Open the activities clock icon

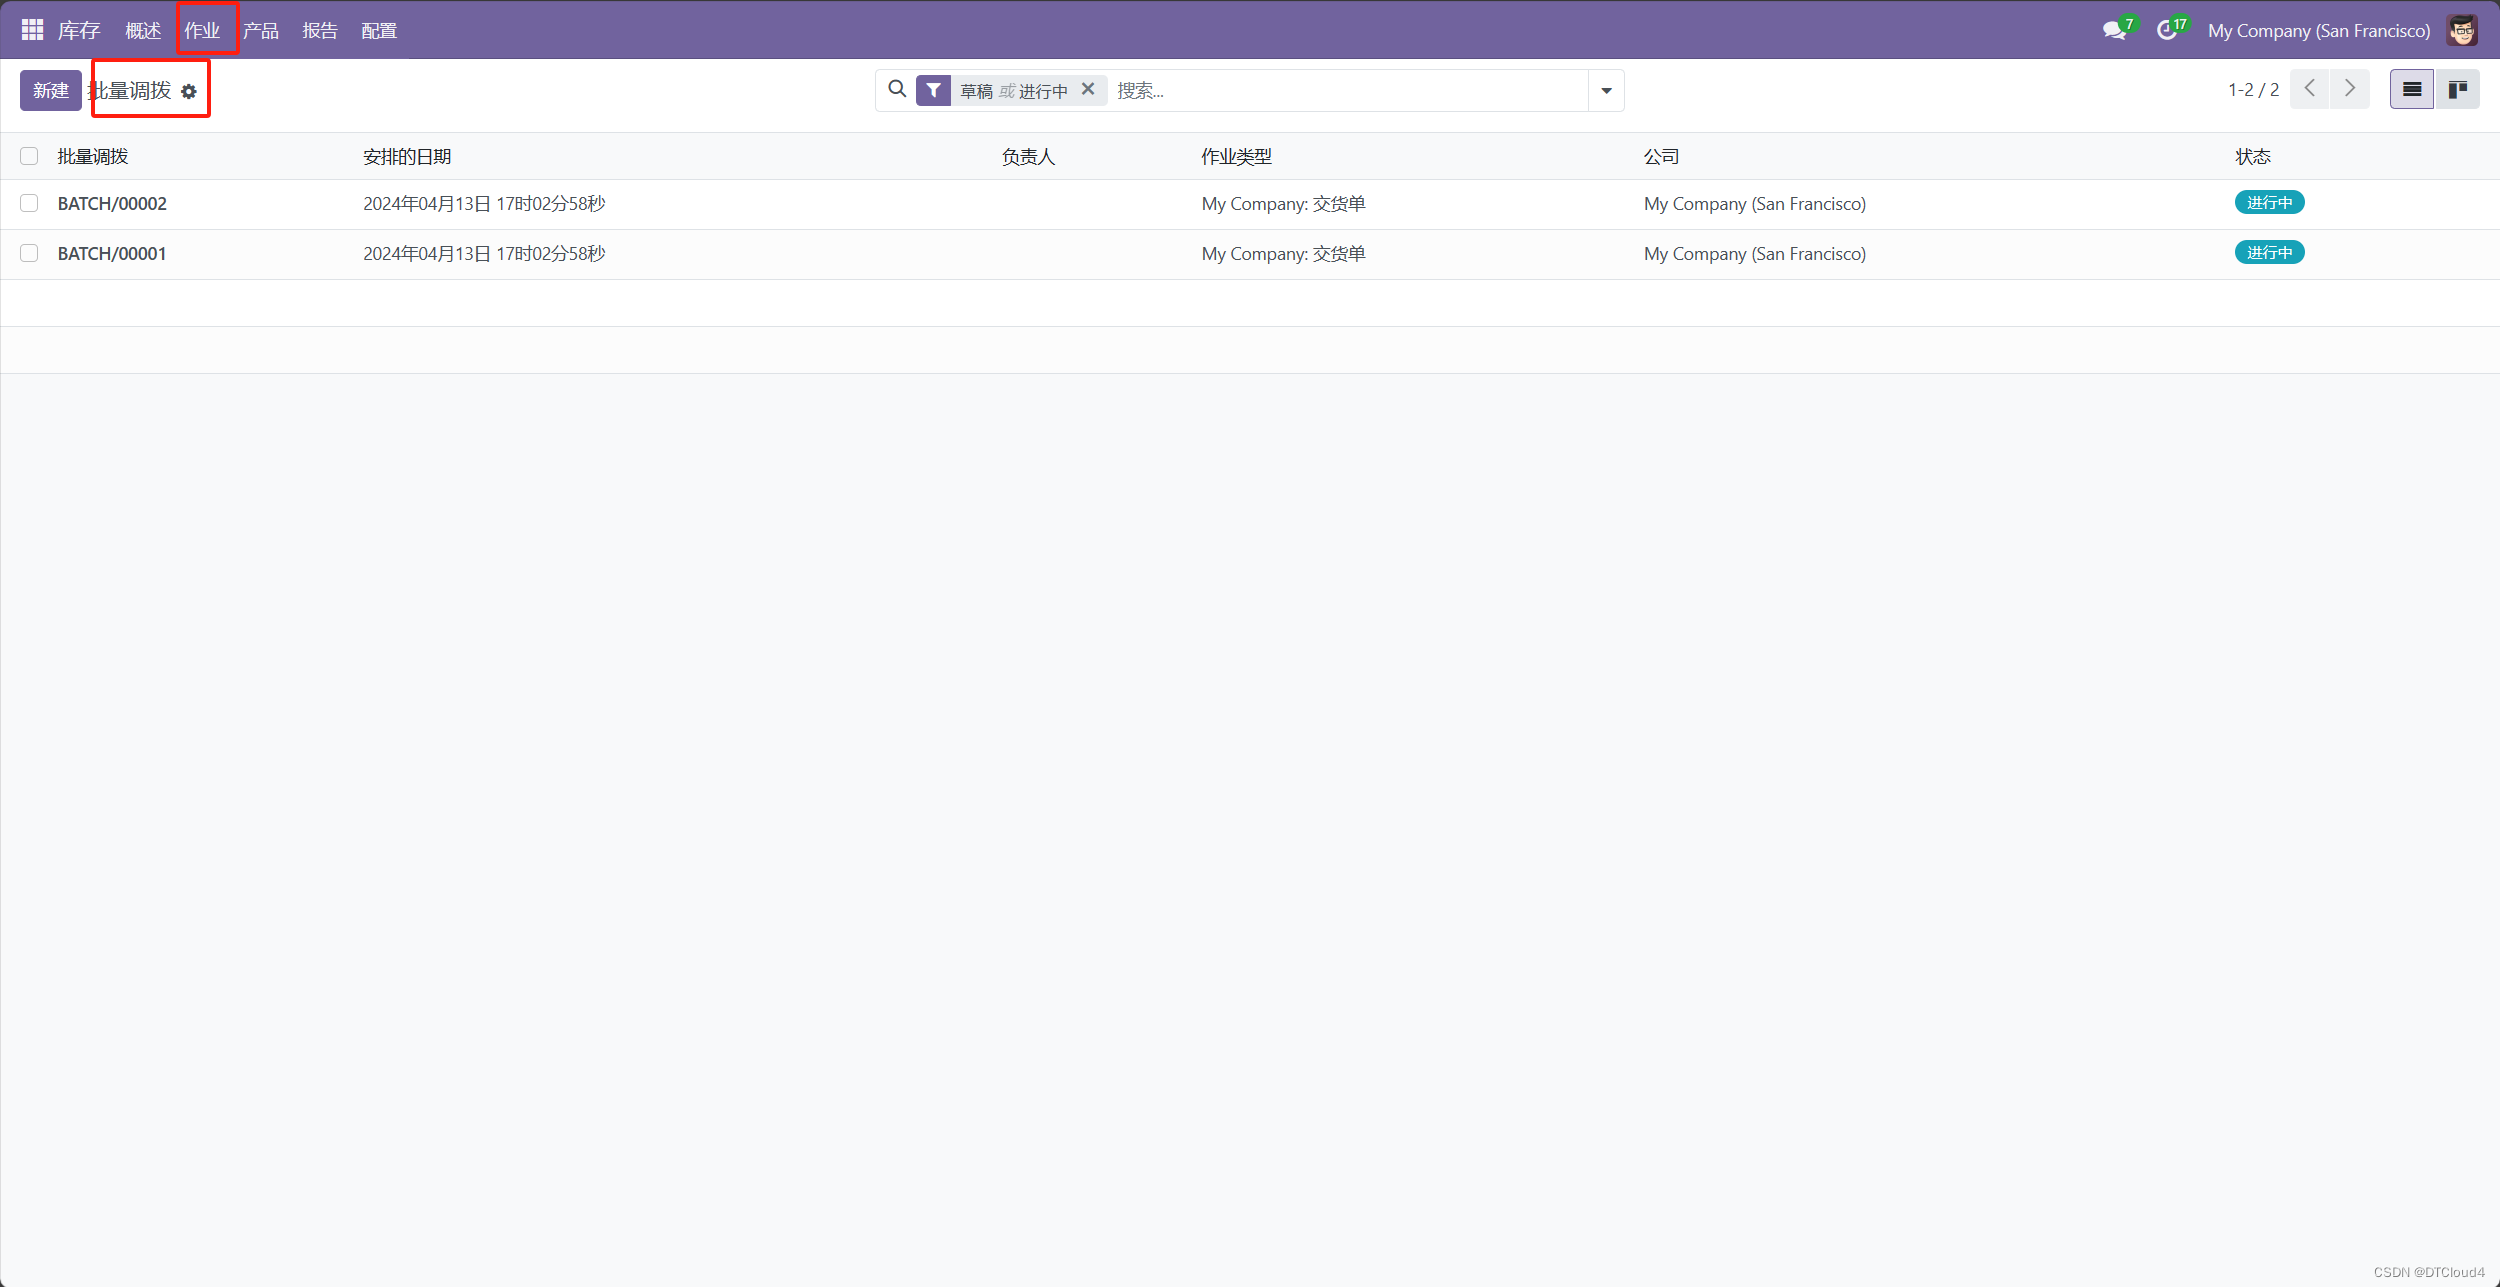tap(2166, 31)
